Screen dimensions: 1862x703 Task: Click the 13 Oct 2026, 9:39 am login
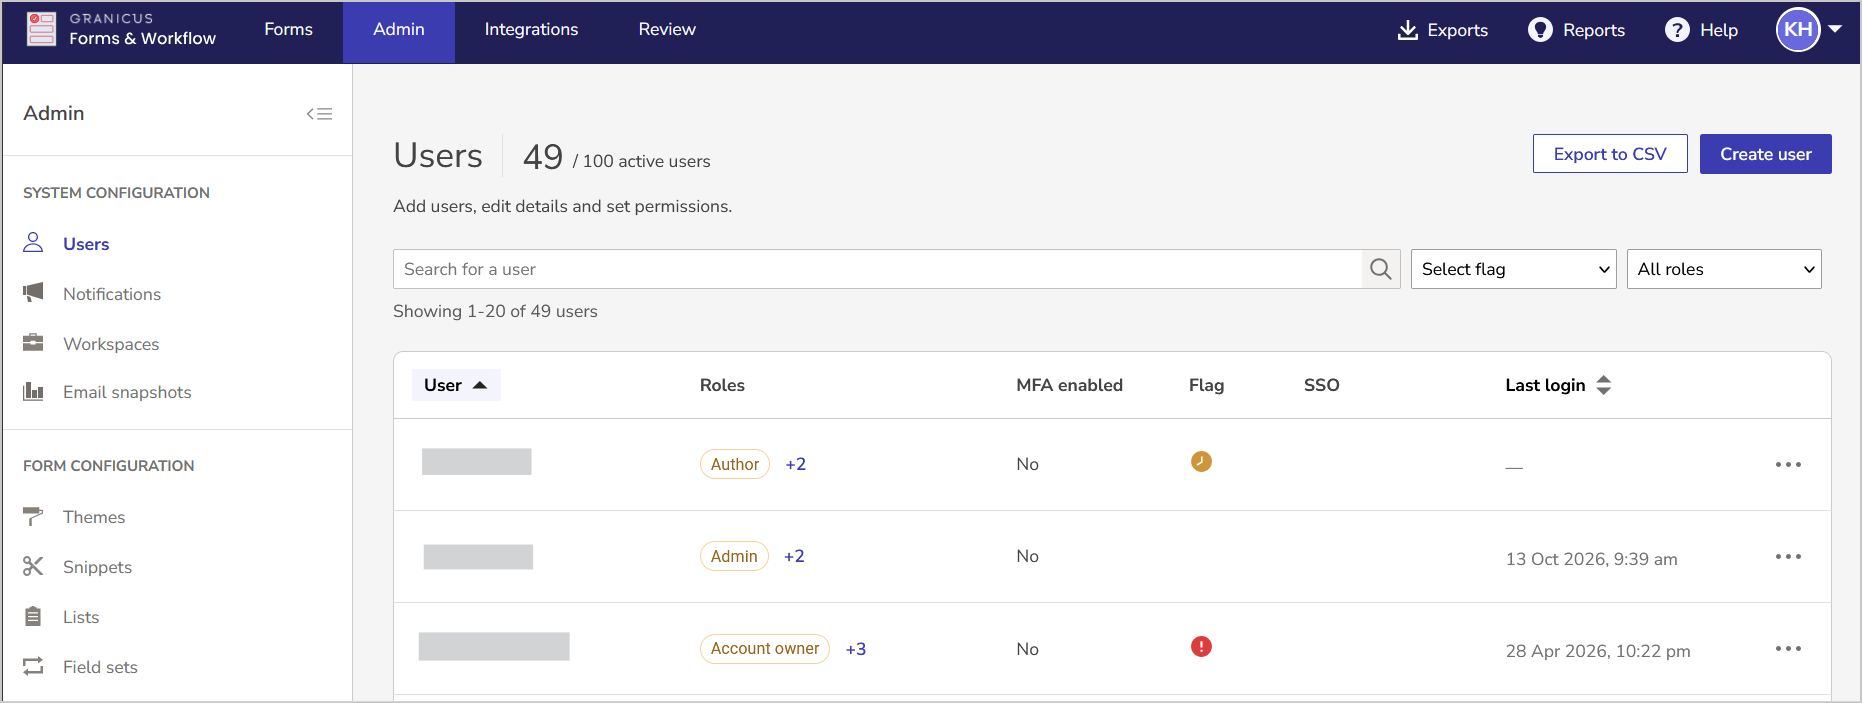[1591, 559]
